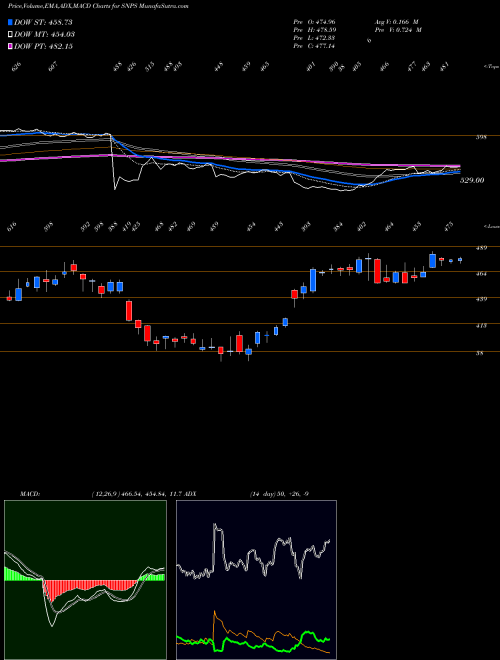The width and height of the screenshot is (500, 660).
Task: Click inside the ADX indicator panel
Action: tap(256, 580)
